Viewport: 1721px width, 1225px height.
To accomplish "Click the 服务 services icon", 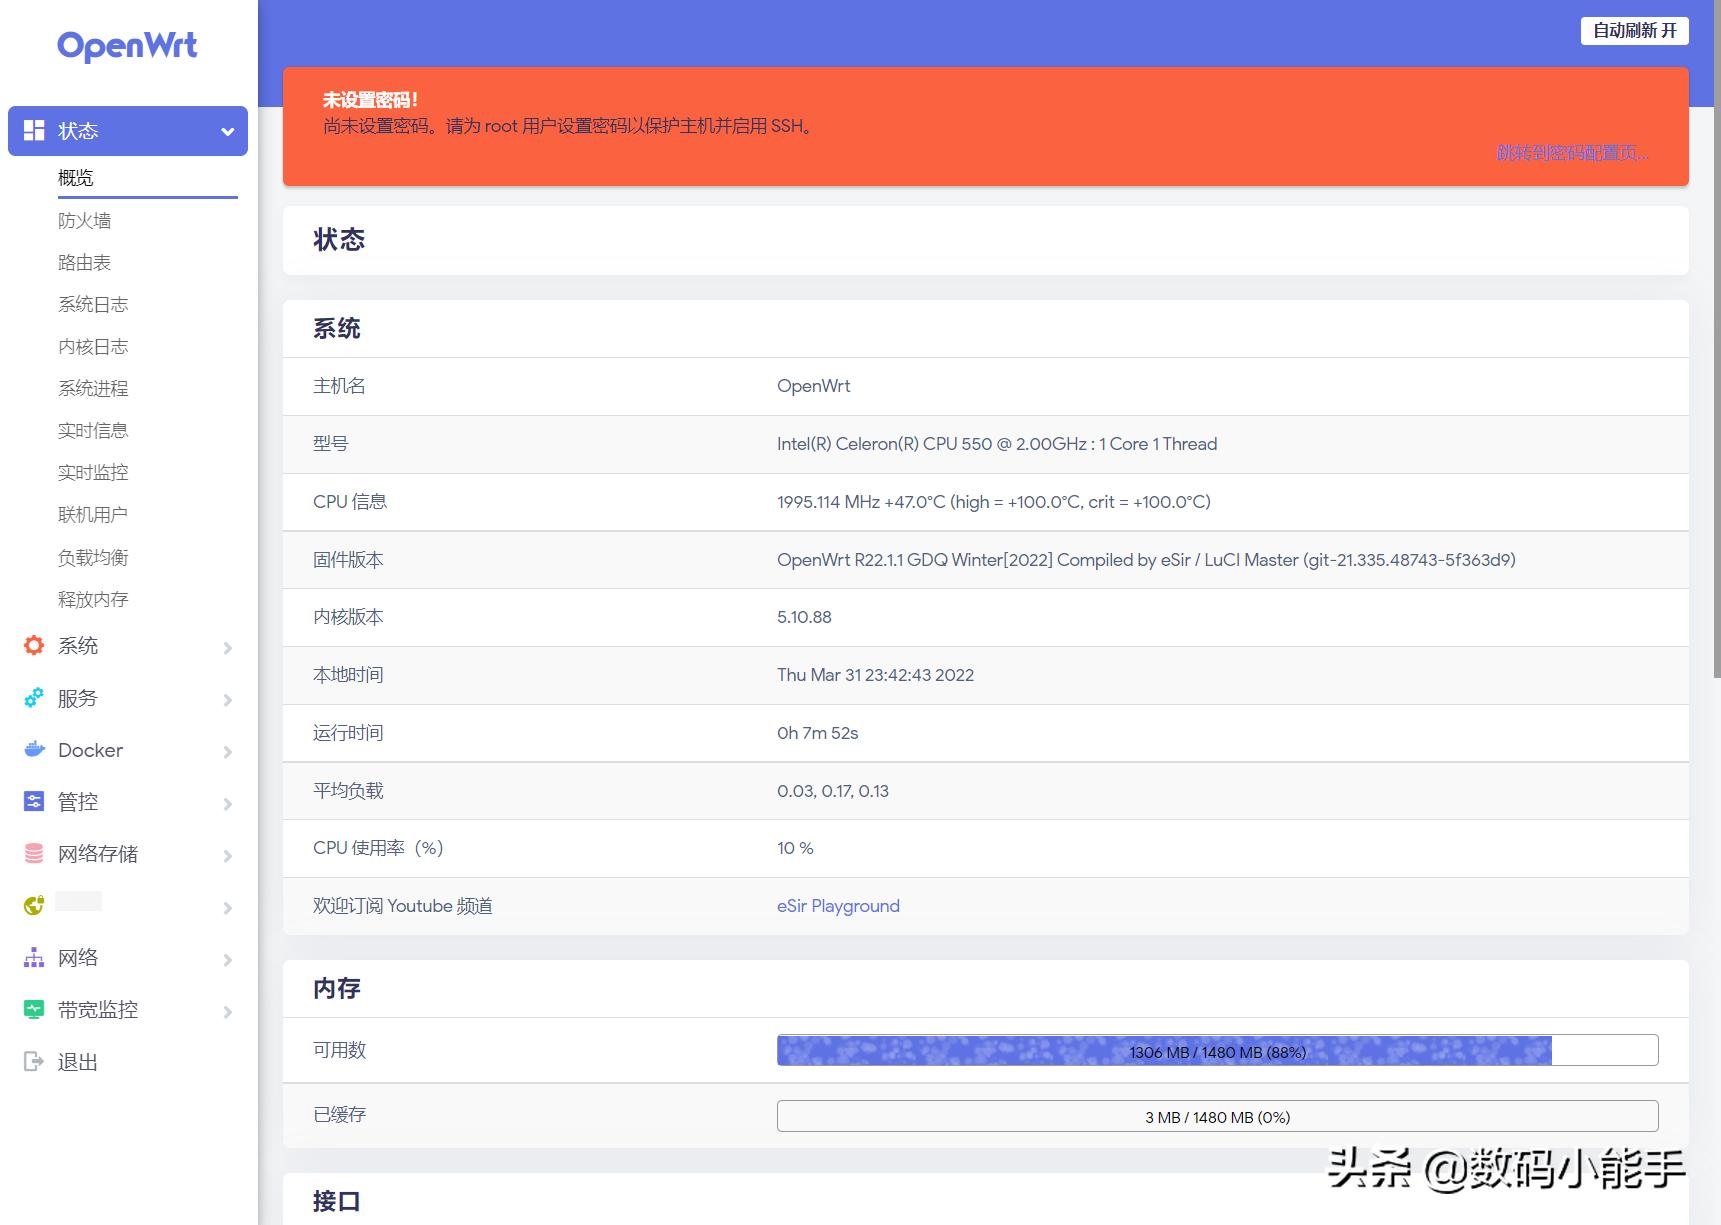I will (33, 698).
